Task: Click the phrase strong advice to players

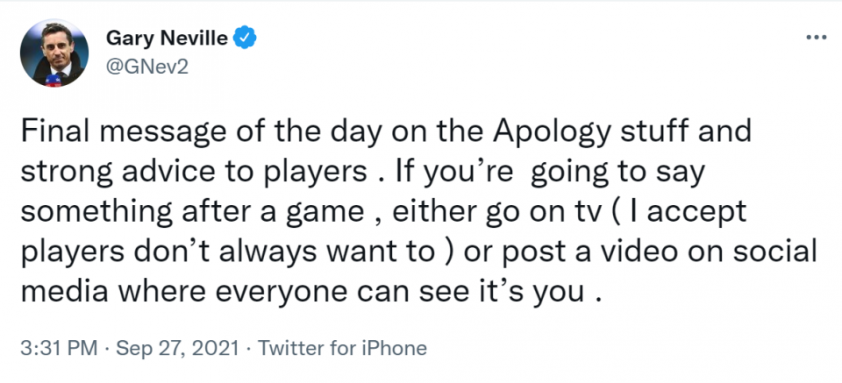Action: pyautogui.click(x=193, y=172)
